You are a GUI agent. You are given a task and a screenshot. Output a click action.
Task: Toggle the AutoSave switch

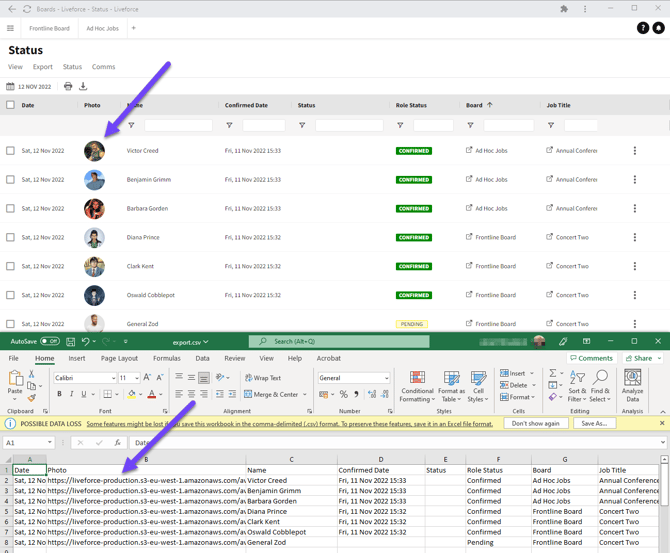[x=50, y=341]
